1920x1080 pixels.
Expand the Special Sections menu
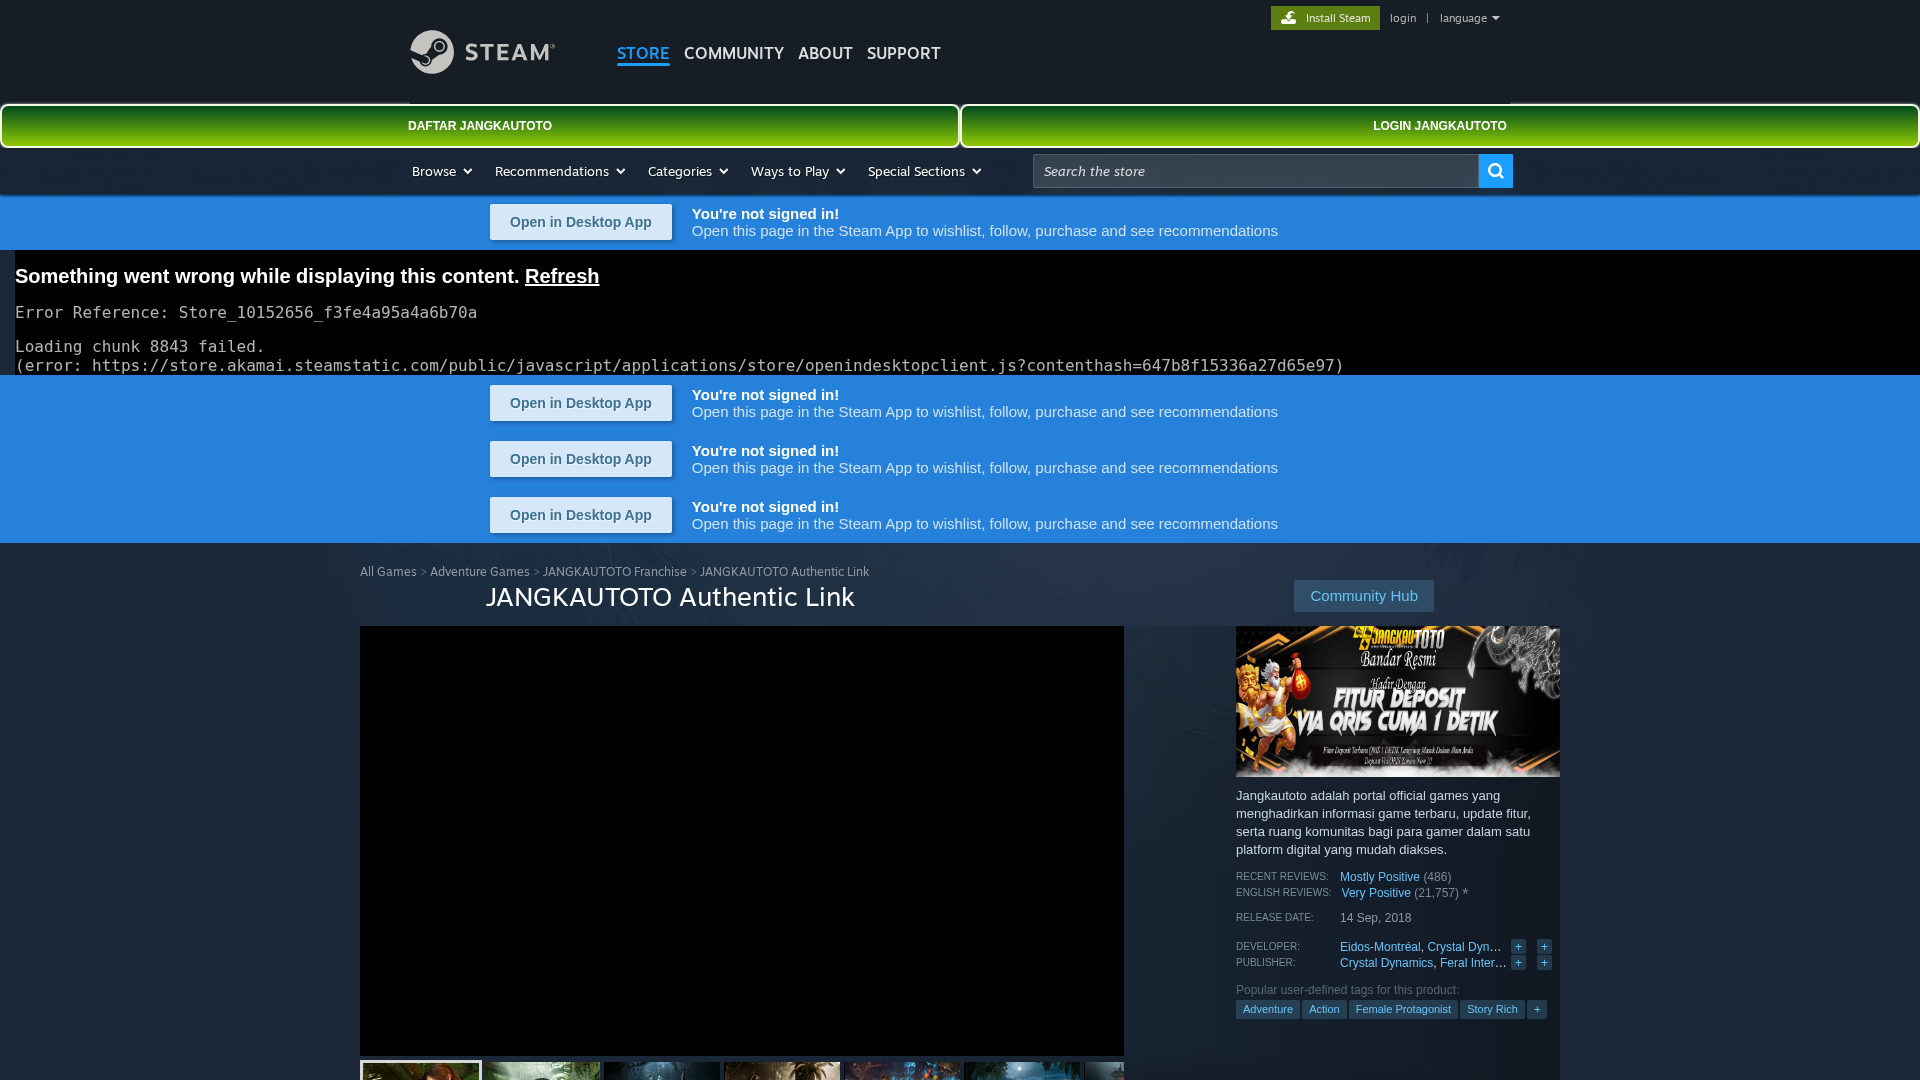[x=924, y=171]
